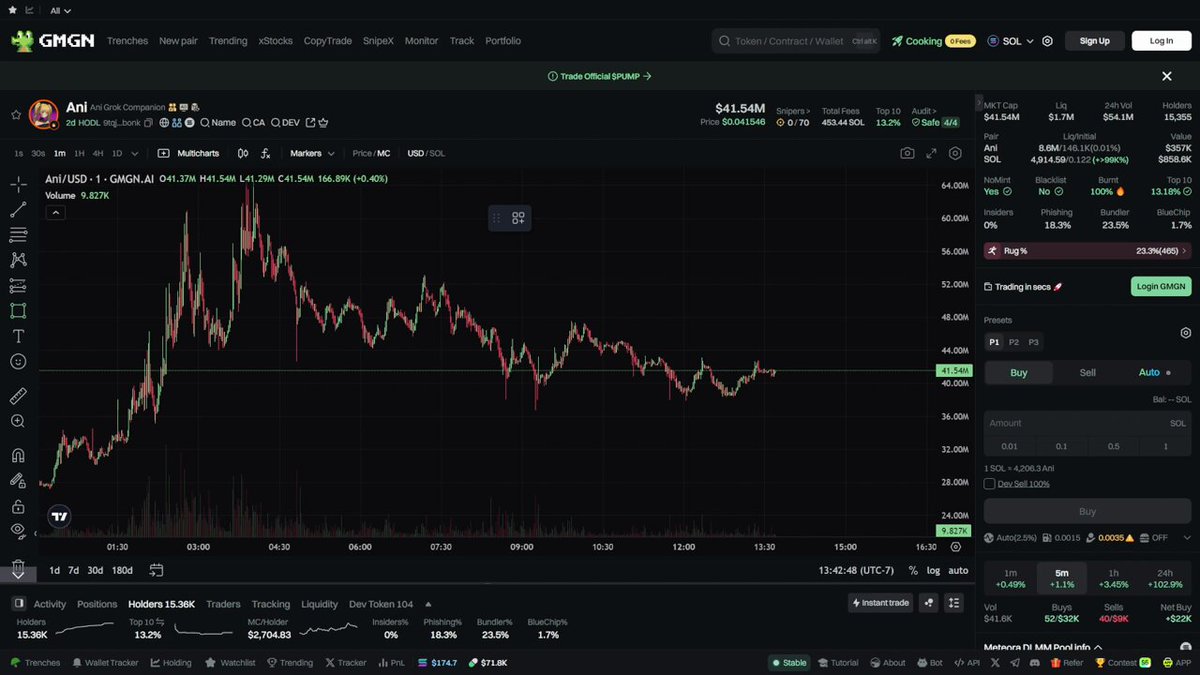This screenshot has height=675, width=1200.
Task: Toggle USD / SOL denomination
Action: coord(426,153)
